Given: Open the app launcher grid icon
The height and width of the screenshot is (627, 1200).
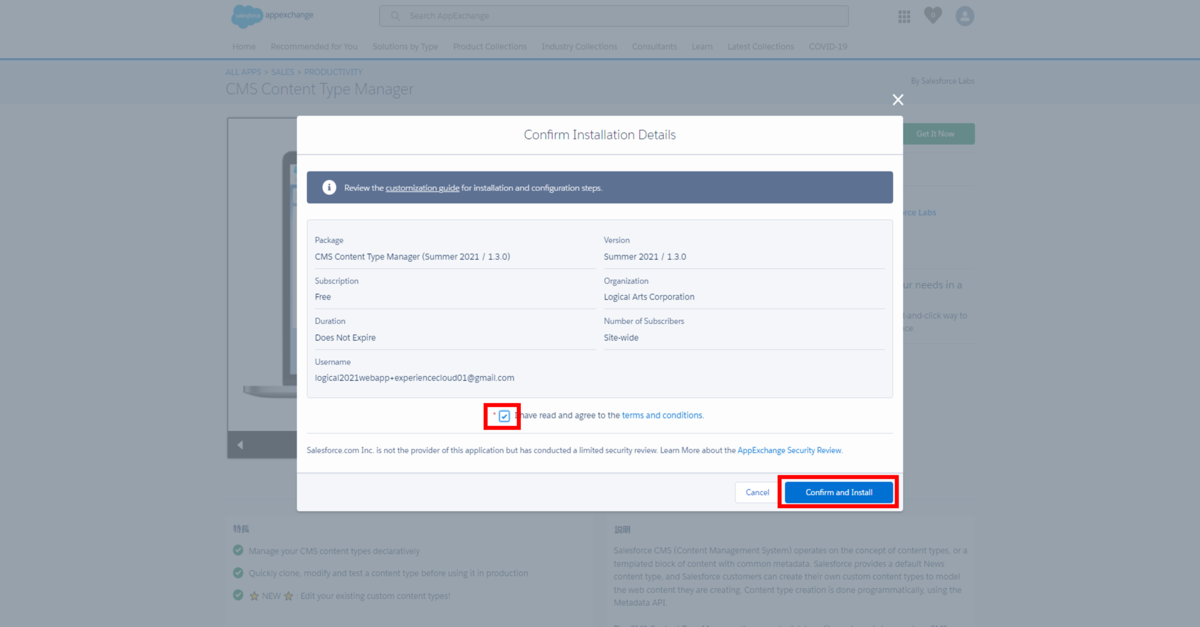Looking at the screenshot, I should point(904,16).
